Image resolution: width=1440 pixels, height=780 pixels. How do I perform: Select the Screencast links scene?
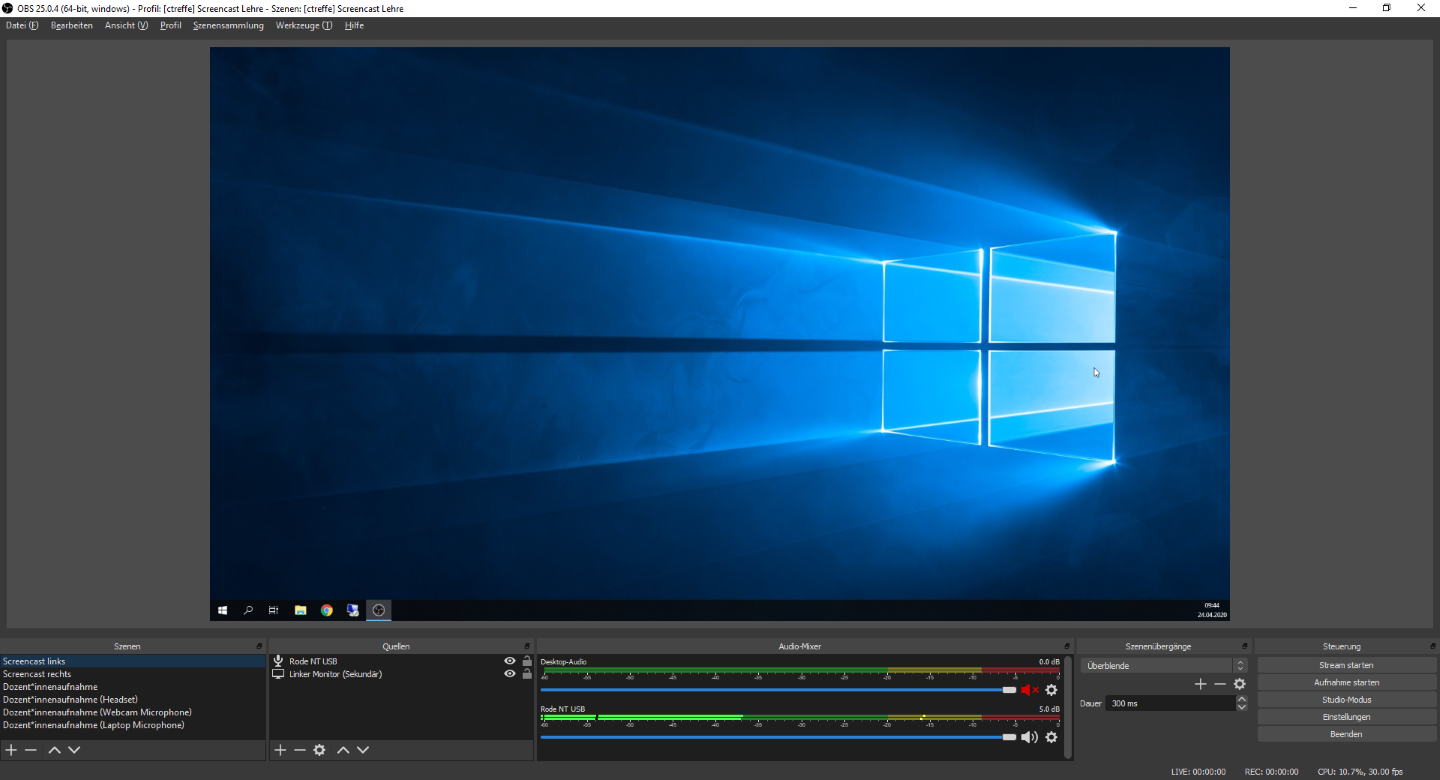click(133, 661)
